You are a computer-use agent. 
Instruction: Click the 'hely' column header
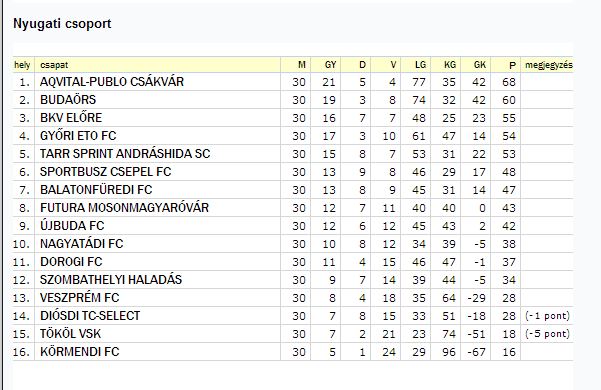click(x=22, y=65)
